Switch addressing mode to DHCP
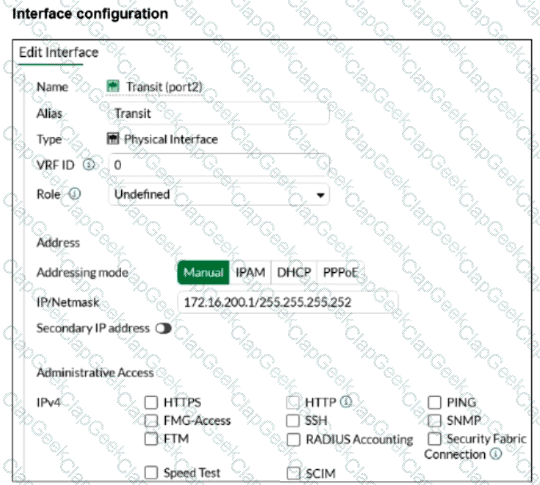The width and height of the screenshot is (540, 485). [294, 272]
